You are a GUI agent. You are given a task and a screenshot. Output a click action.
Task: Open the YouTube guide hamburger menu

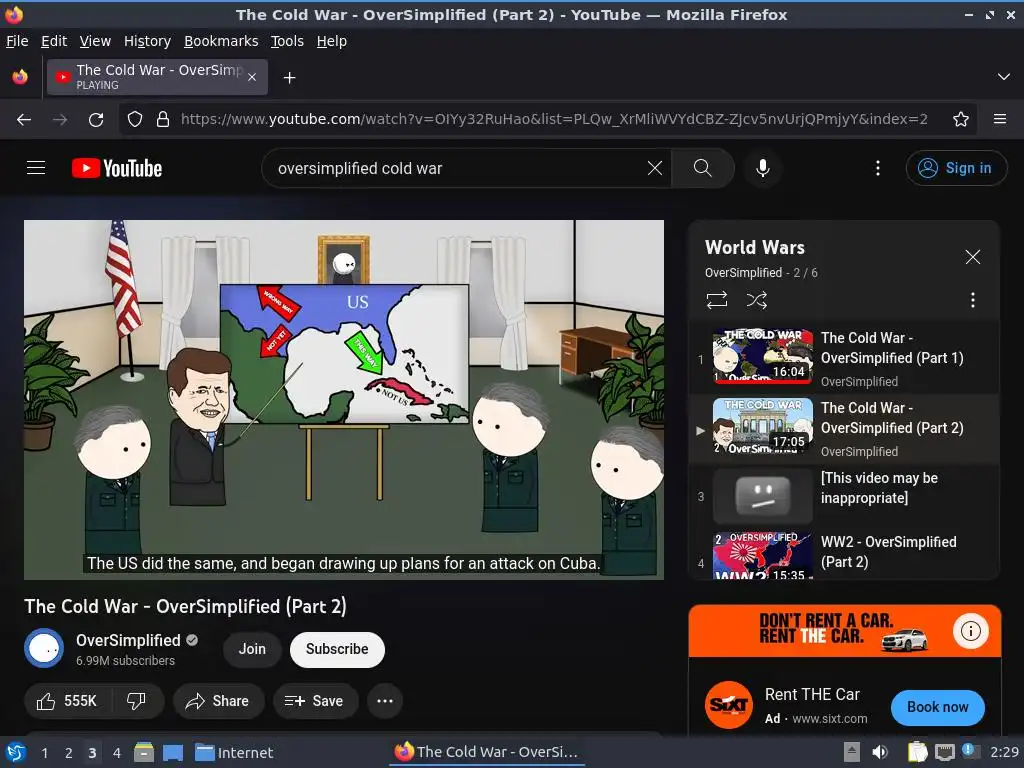point(36,168)
